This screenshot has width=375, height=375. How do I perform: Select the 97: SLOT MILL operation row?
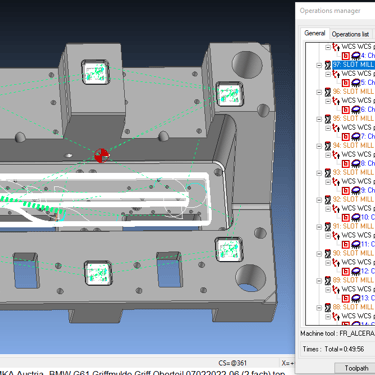click(x=354, y=65)
